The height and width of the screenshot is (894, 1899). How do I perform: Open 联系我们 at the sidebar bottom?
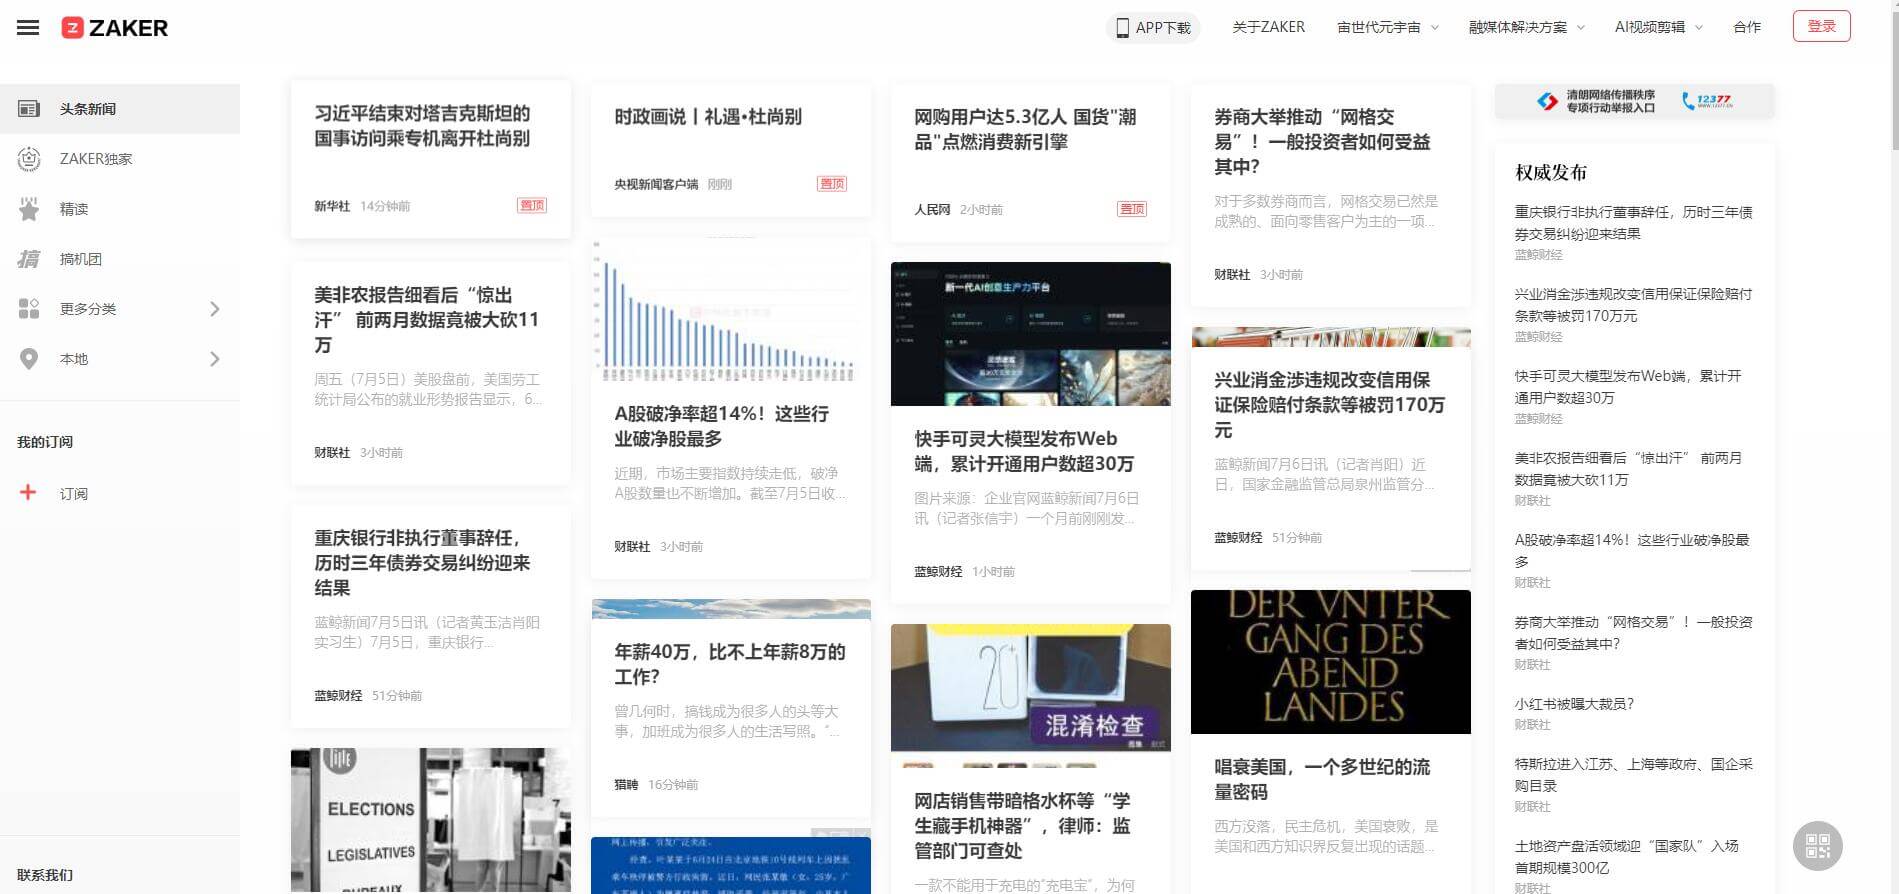point(45,875)
